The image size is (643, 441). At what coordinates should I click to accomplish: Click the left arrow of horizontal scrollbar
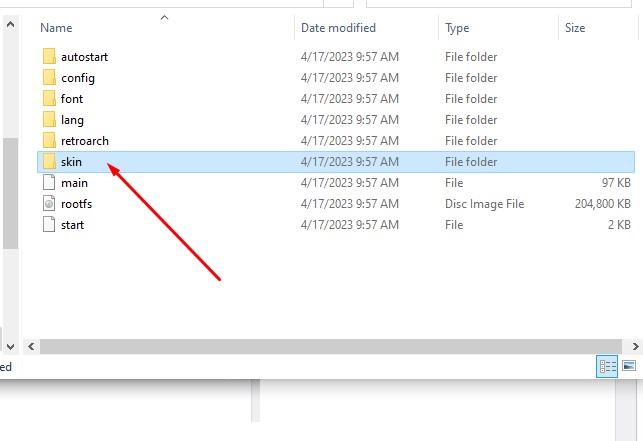click(32, 346)
